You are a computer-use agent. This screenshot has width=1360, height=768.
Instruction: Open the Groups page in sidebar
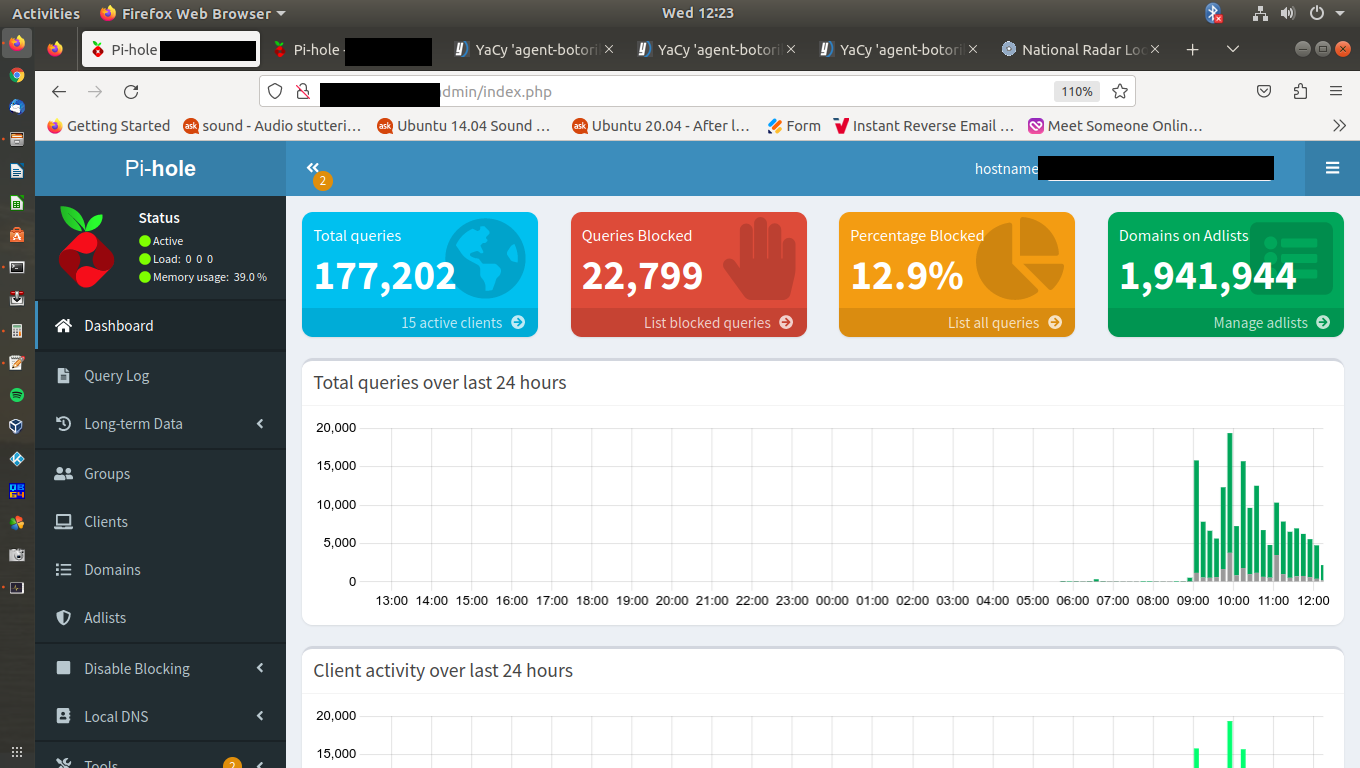tap(107, 474)
